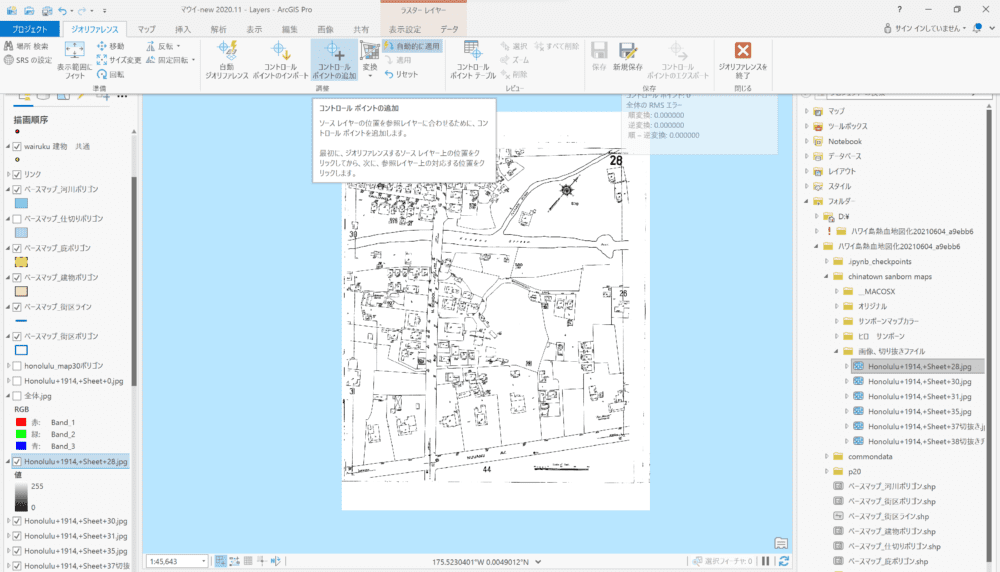Viewport: 1000px width, 572px height.
Task: Click the Undo arrow in quick access toolbar
Action: click(62, 10)
